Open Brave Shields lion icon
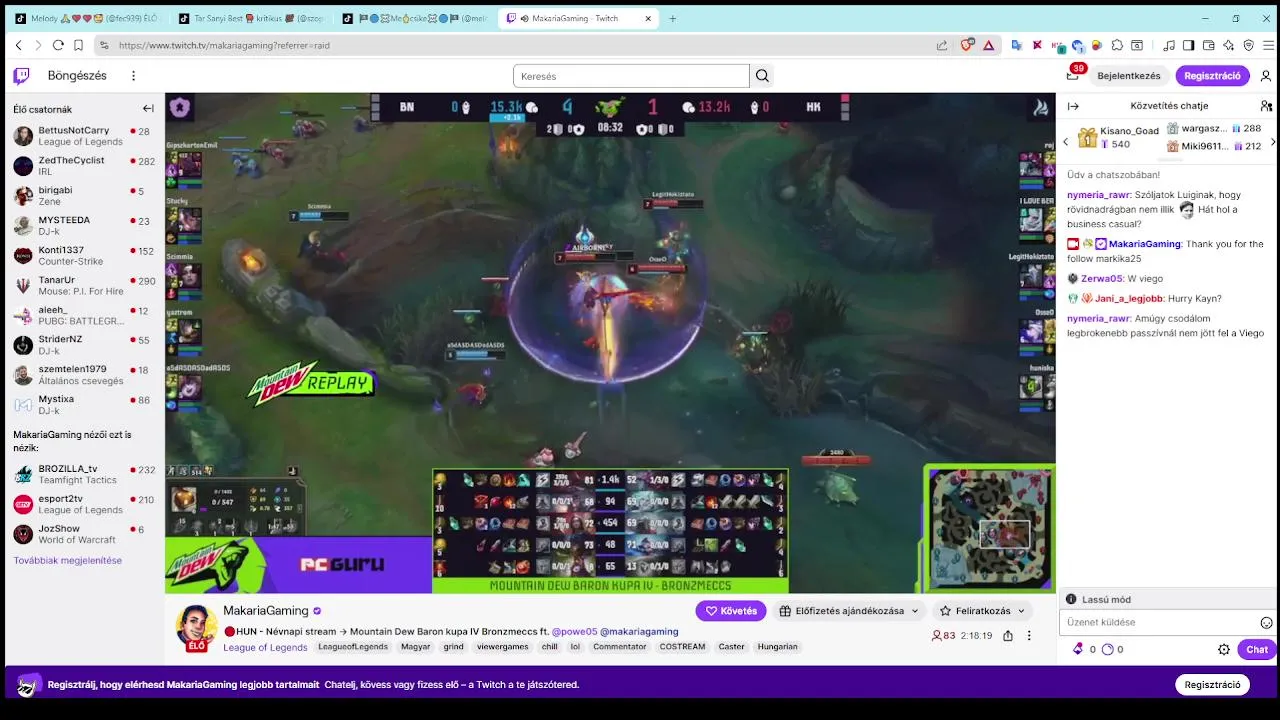 coord(967,45)
